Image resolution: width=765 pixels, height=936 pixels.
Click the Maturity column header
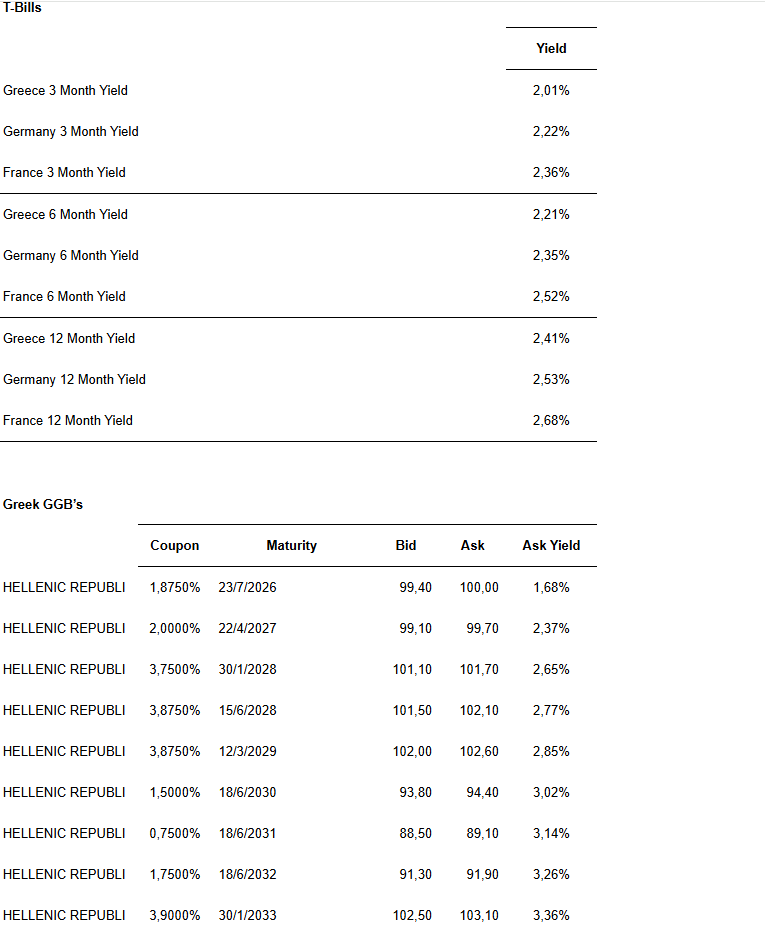click(292, 546)
